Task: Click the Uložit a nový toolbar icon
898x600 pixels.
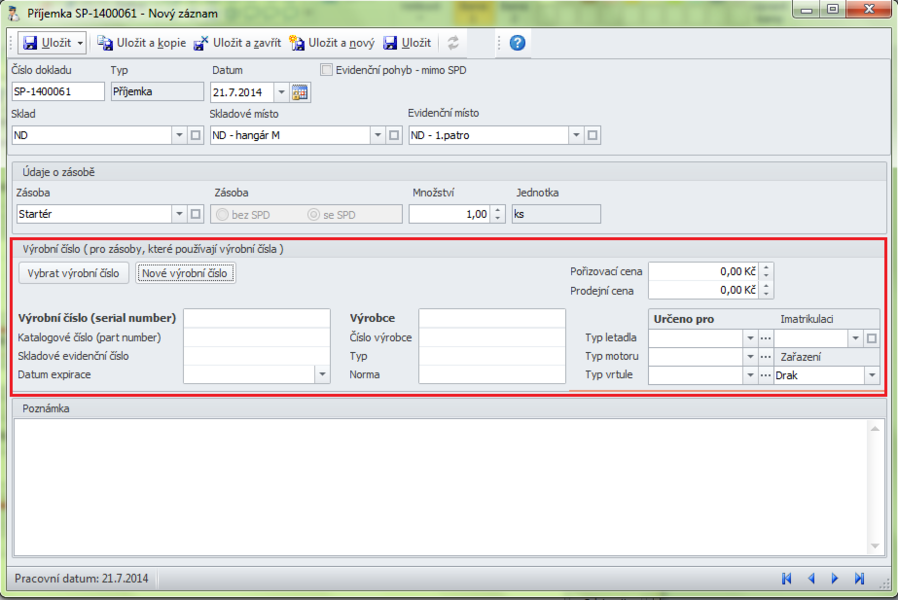Action: coord(296,43)
